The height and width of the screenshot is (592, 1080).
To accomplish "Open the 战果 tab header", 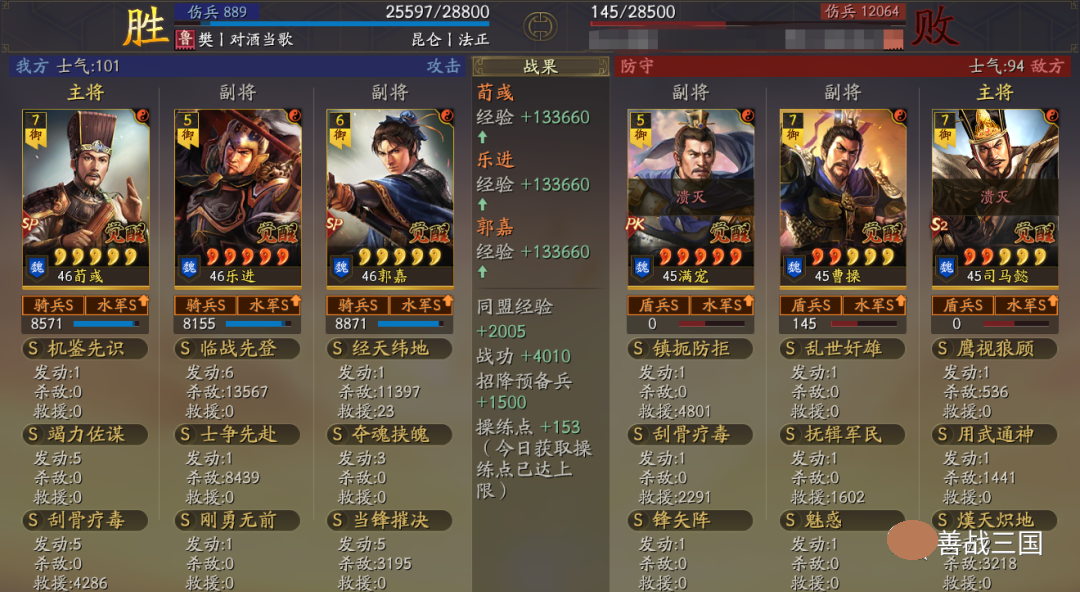I will pos(541,67).
